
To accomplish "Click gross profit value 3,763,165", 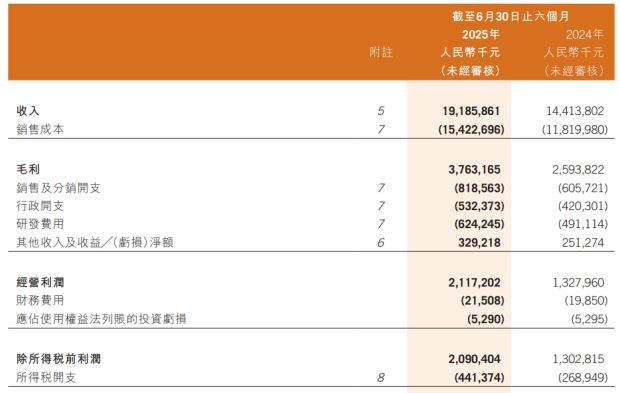I will [474, 170].
